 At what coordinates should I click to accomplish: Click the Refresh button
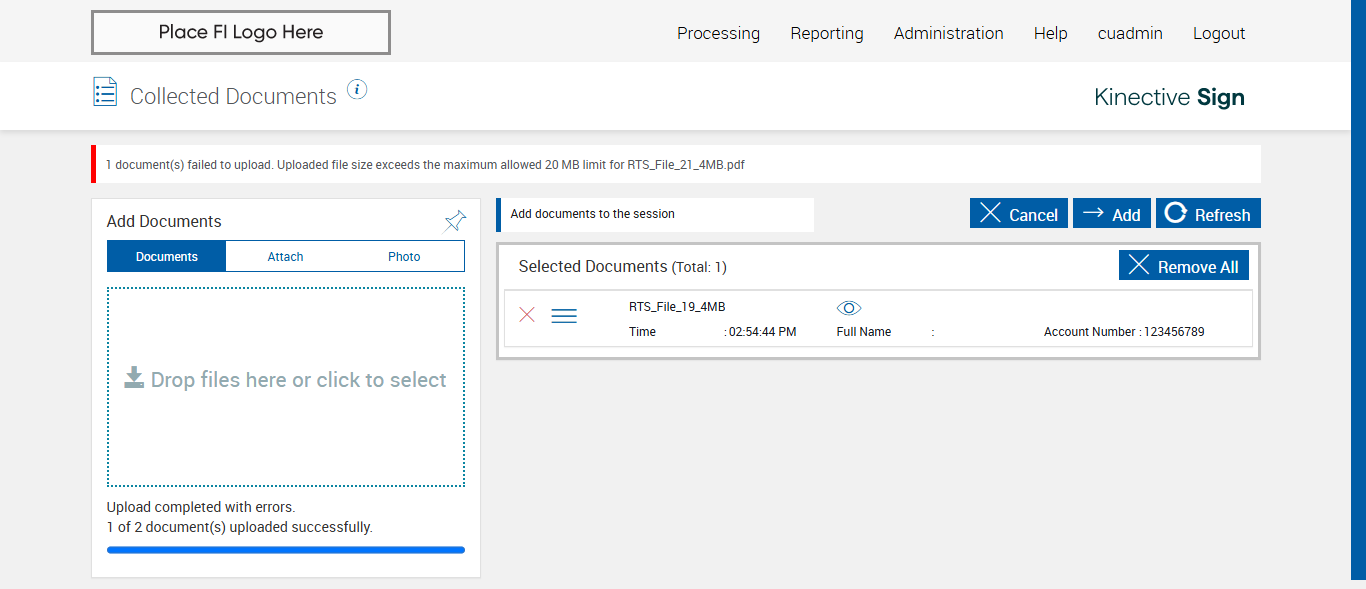(x=1208, y=214)
